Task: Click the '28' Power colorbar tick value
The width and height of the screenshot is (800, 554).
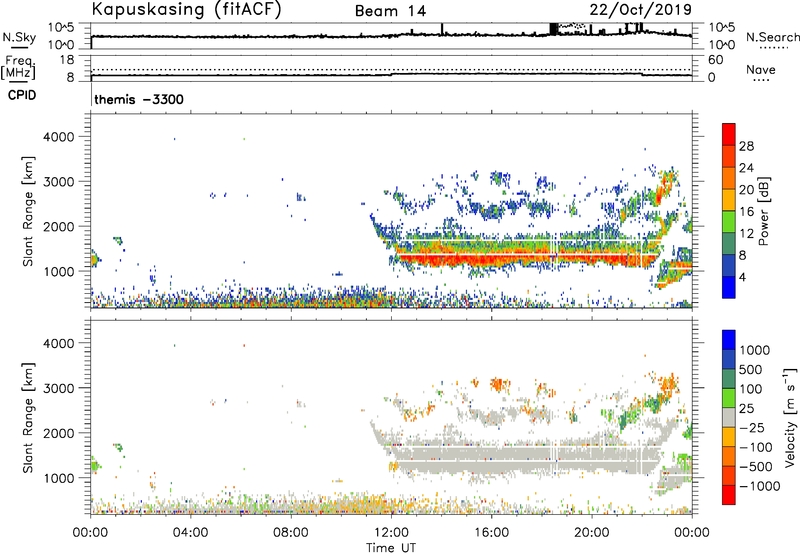Action: 746,146
